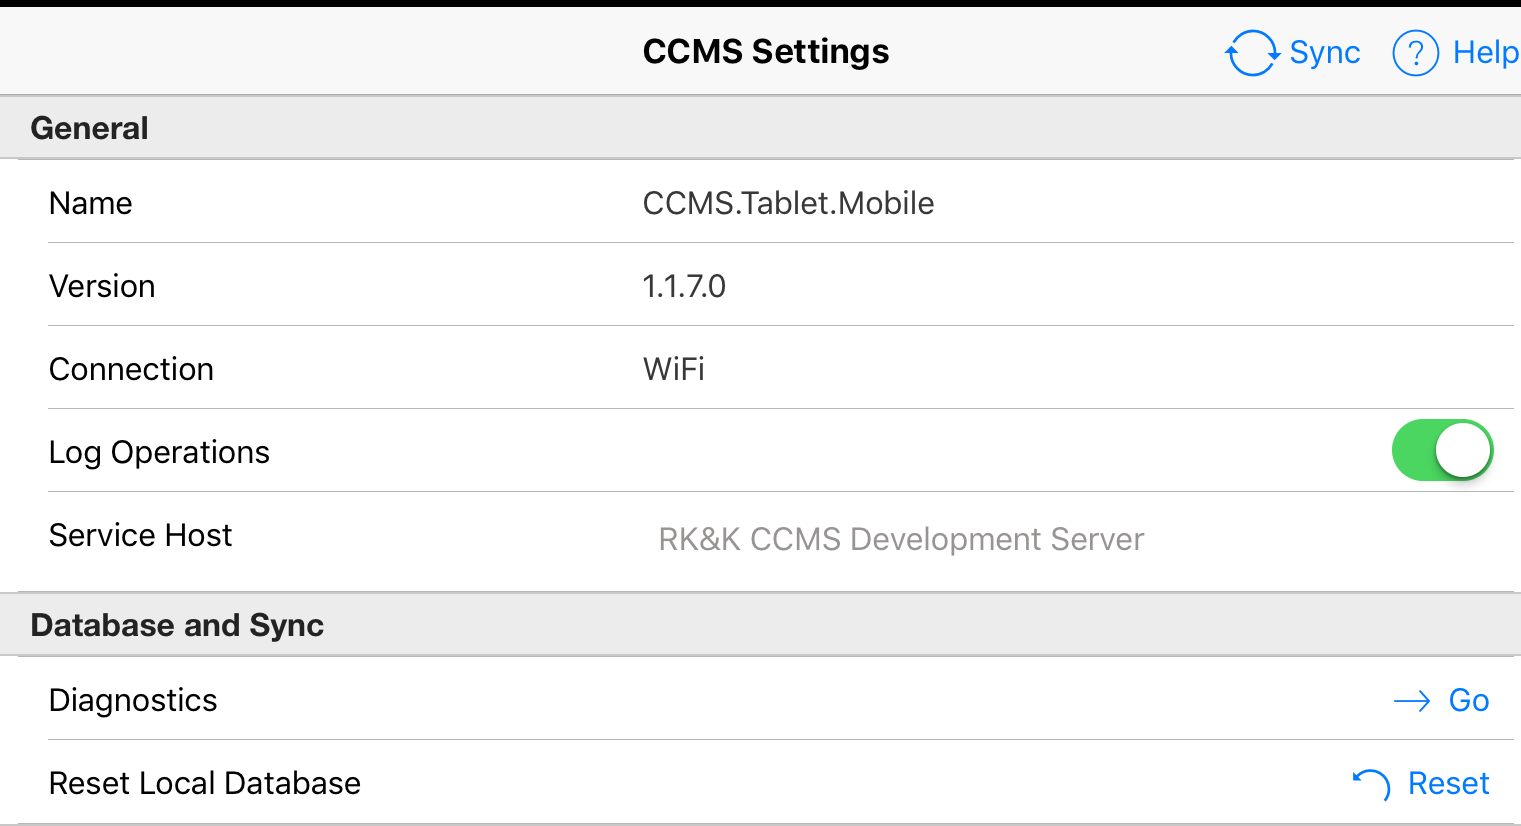Click the Reset counterclockwise arrow icon
The image size is (1521, 826).
click(x=1372, y=784)
